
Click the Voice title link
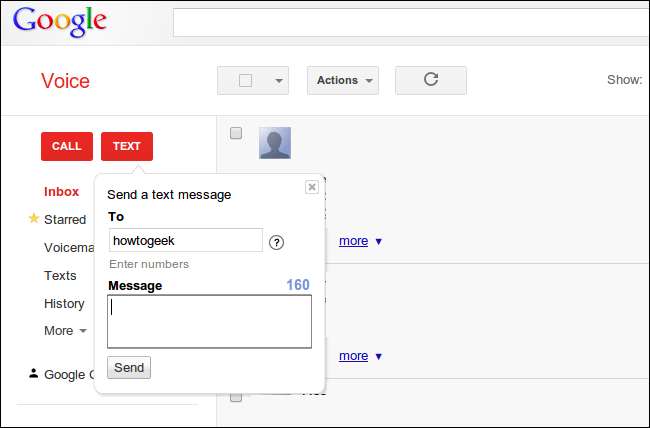pyautogui.click(x=65, y=81)
